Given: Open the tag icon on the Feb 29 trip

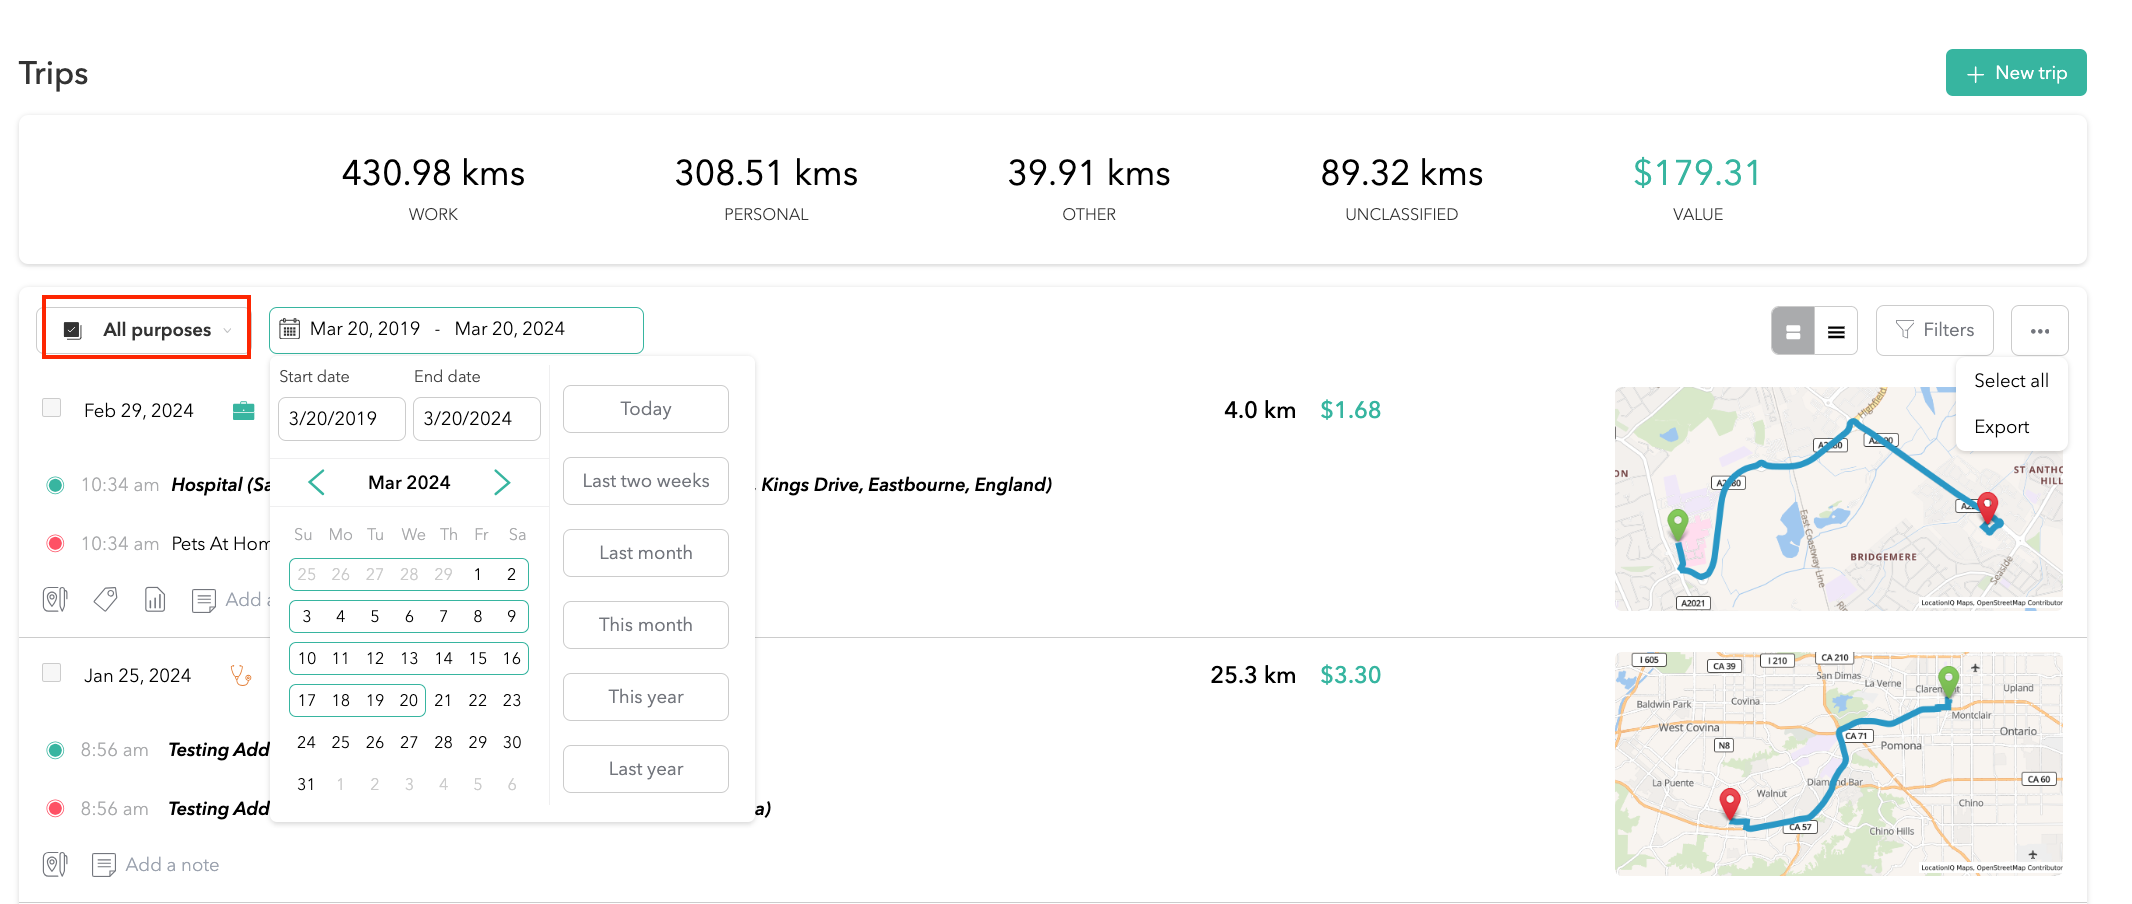Looking at the screenshot, I should tap(105, 598).
